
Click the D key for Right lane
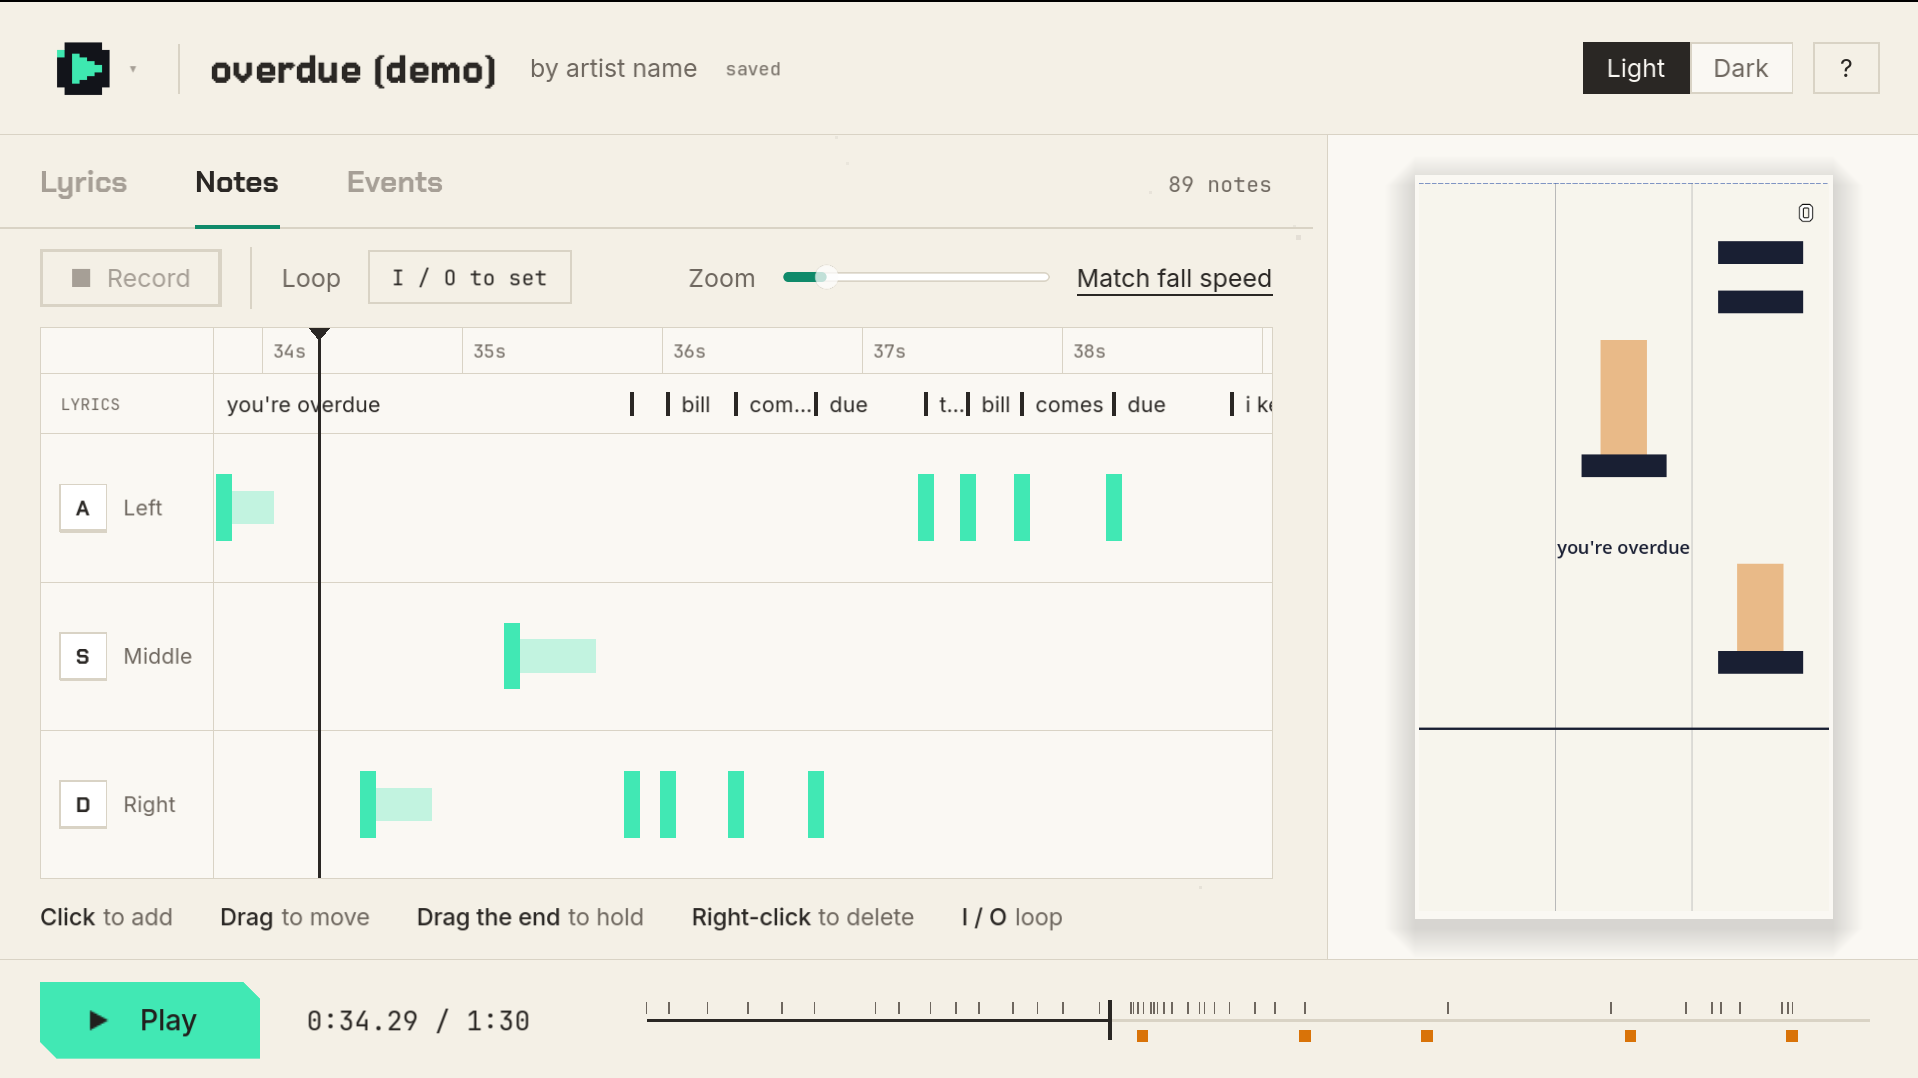point(83,804)
